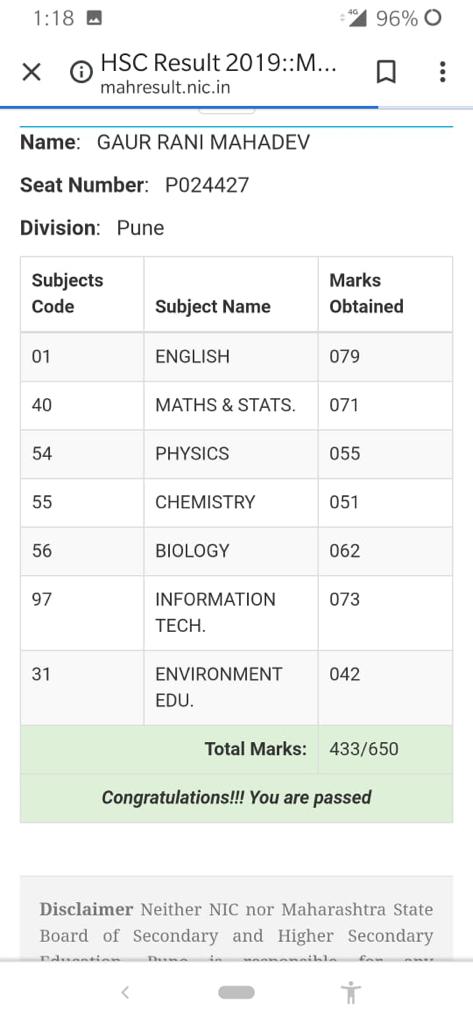This screenshot has height=1024, width=473.
Task: Tap the back arrow in navigation bar
Action: tap(125, 993)
